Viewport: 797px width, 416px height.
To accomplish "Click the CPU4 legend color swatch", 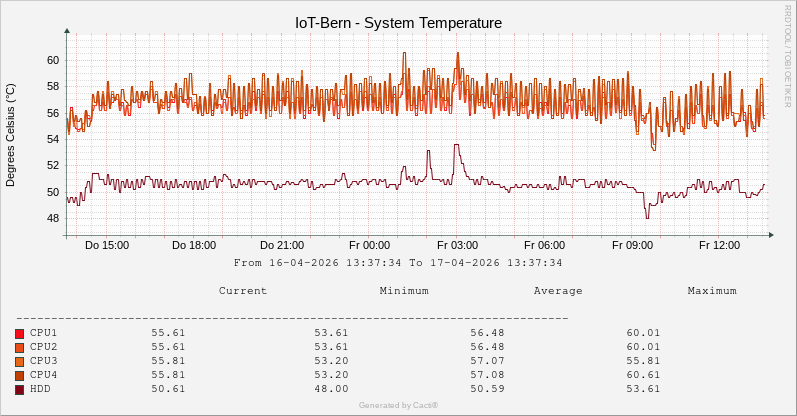I will coord(19,375).
